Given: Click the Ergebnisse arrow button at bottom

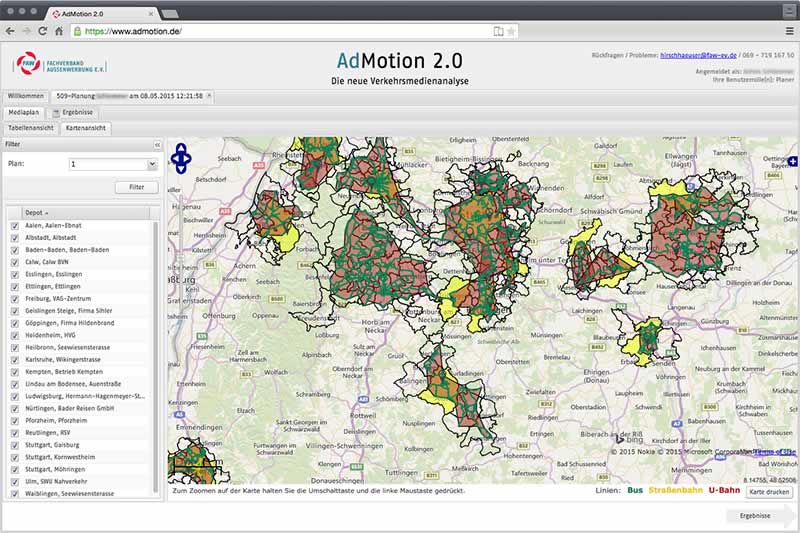Looking at the screenshot, I should tap(759, 516).
